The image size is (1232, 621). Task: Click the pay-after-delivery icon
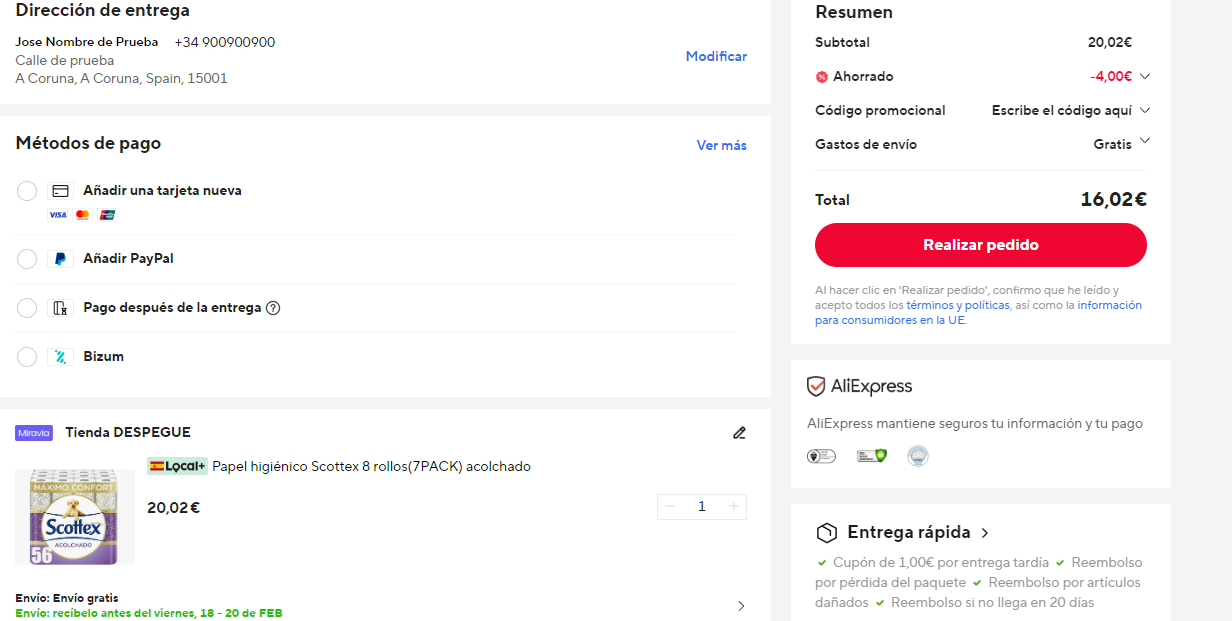tap(60, 308)
